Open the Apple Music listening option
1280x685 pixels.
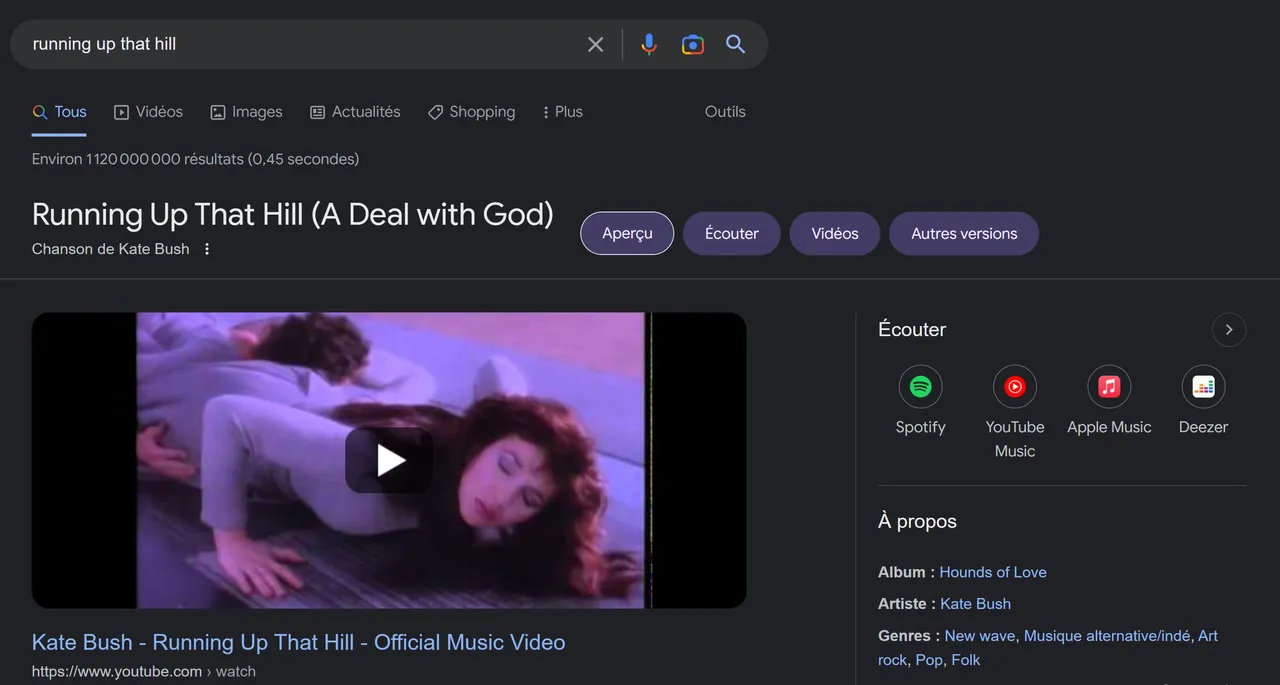[x=1109, y=401]
